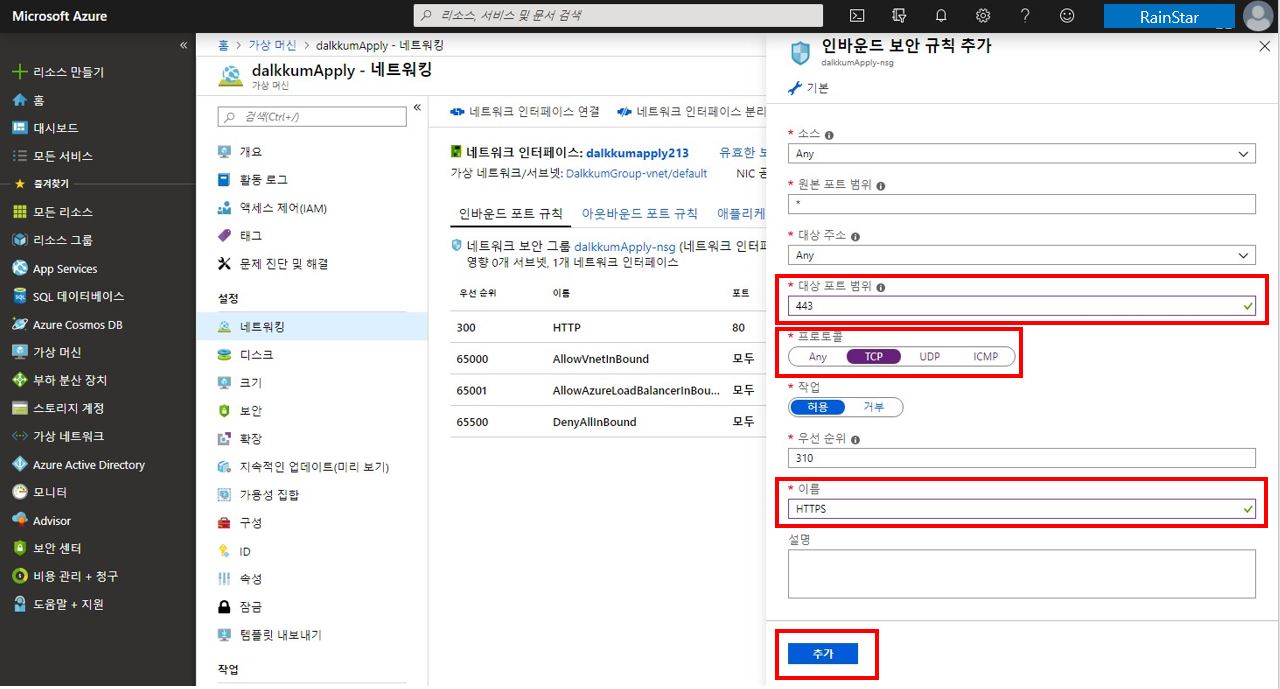Click the top resource search box

[618, 15]
